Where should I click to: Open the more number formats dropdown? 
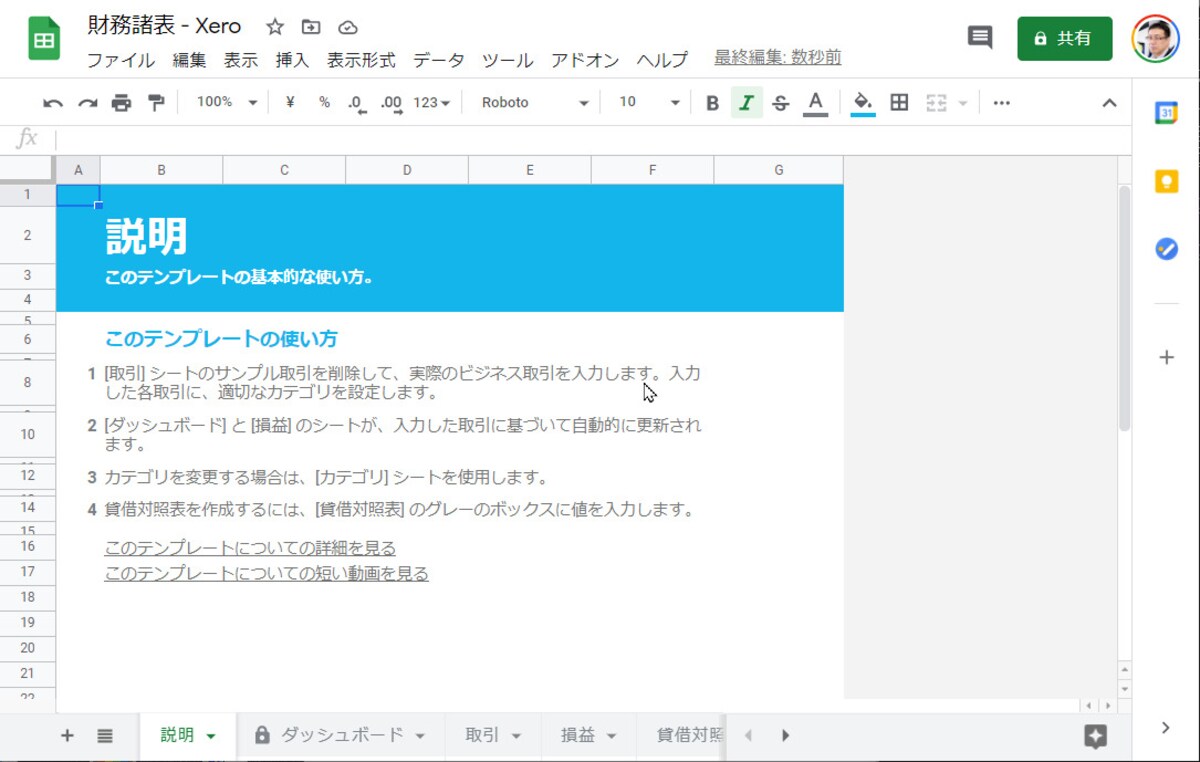point(431,102)
